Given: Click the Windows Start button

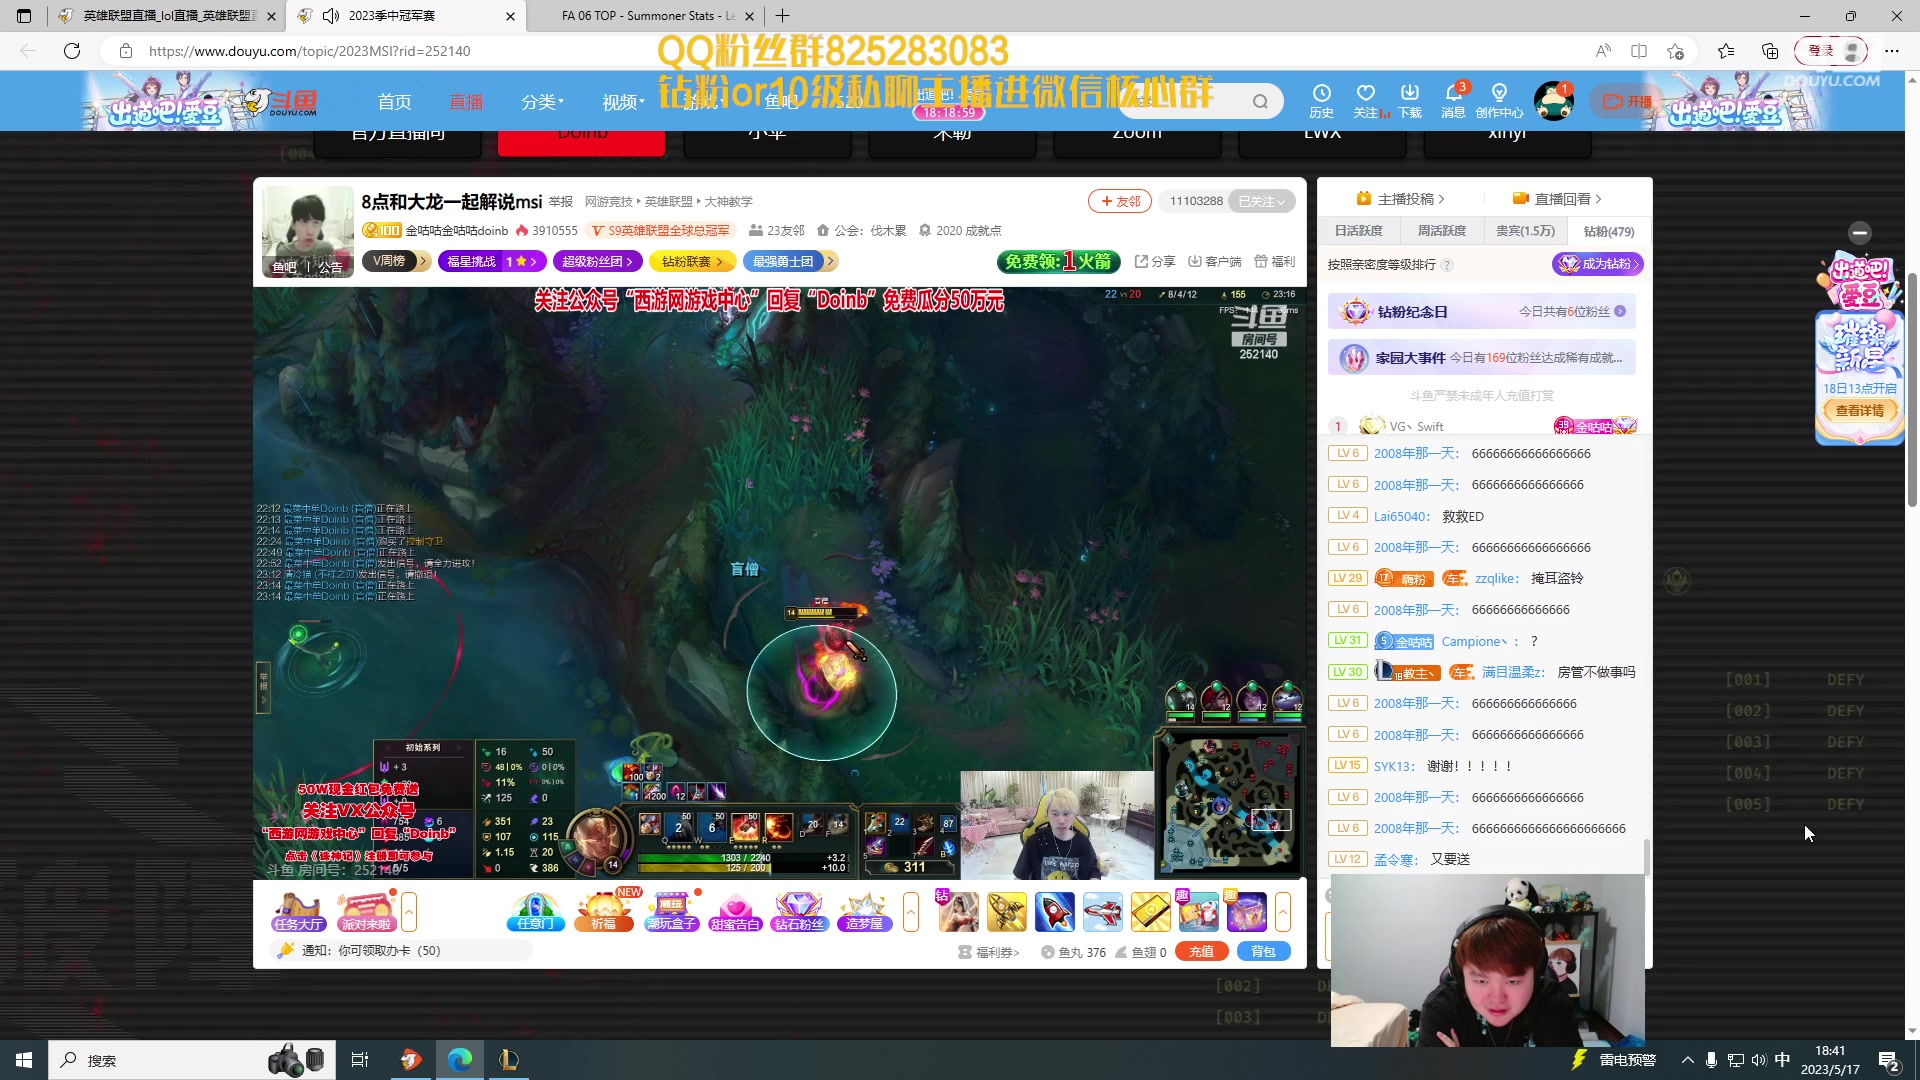Looking at the screenshot, I should (24, 1060).
